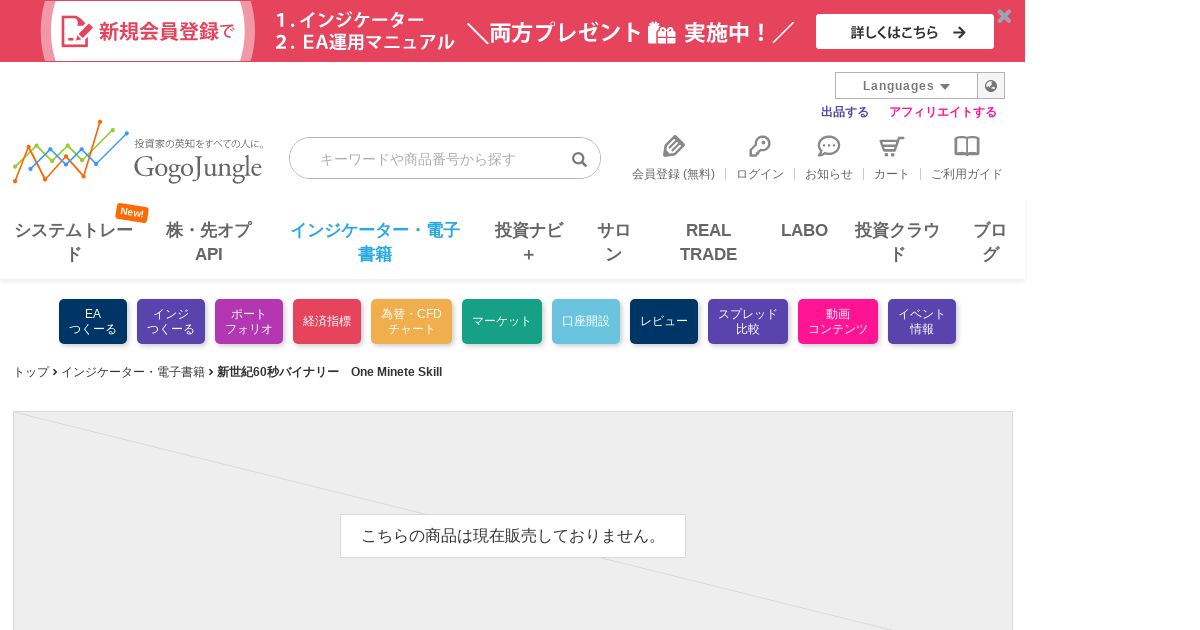The height and width of the screenshot is (630, 1200).
Task: Click the 口座開設 button
Action: (586, 321)
